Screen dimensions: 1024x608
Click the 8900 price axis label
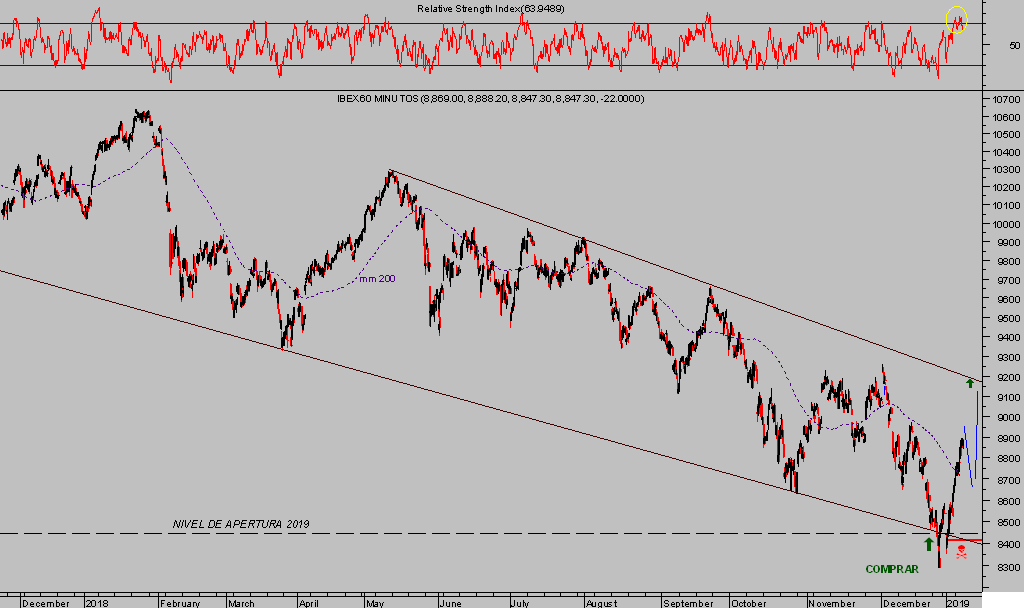pos(1008,438)
